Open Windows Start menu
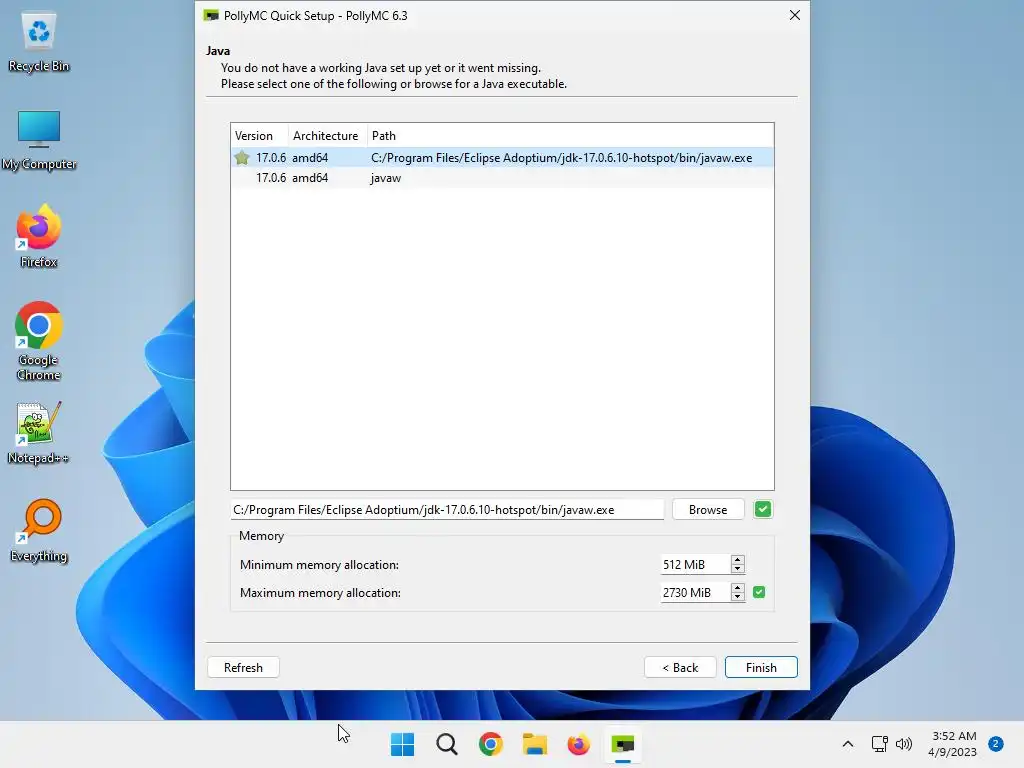 (402, 744)
